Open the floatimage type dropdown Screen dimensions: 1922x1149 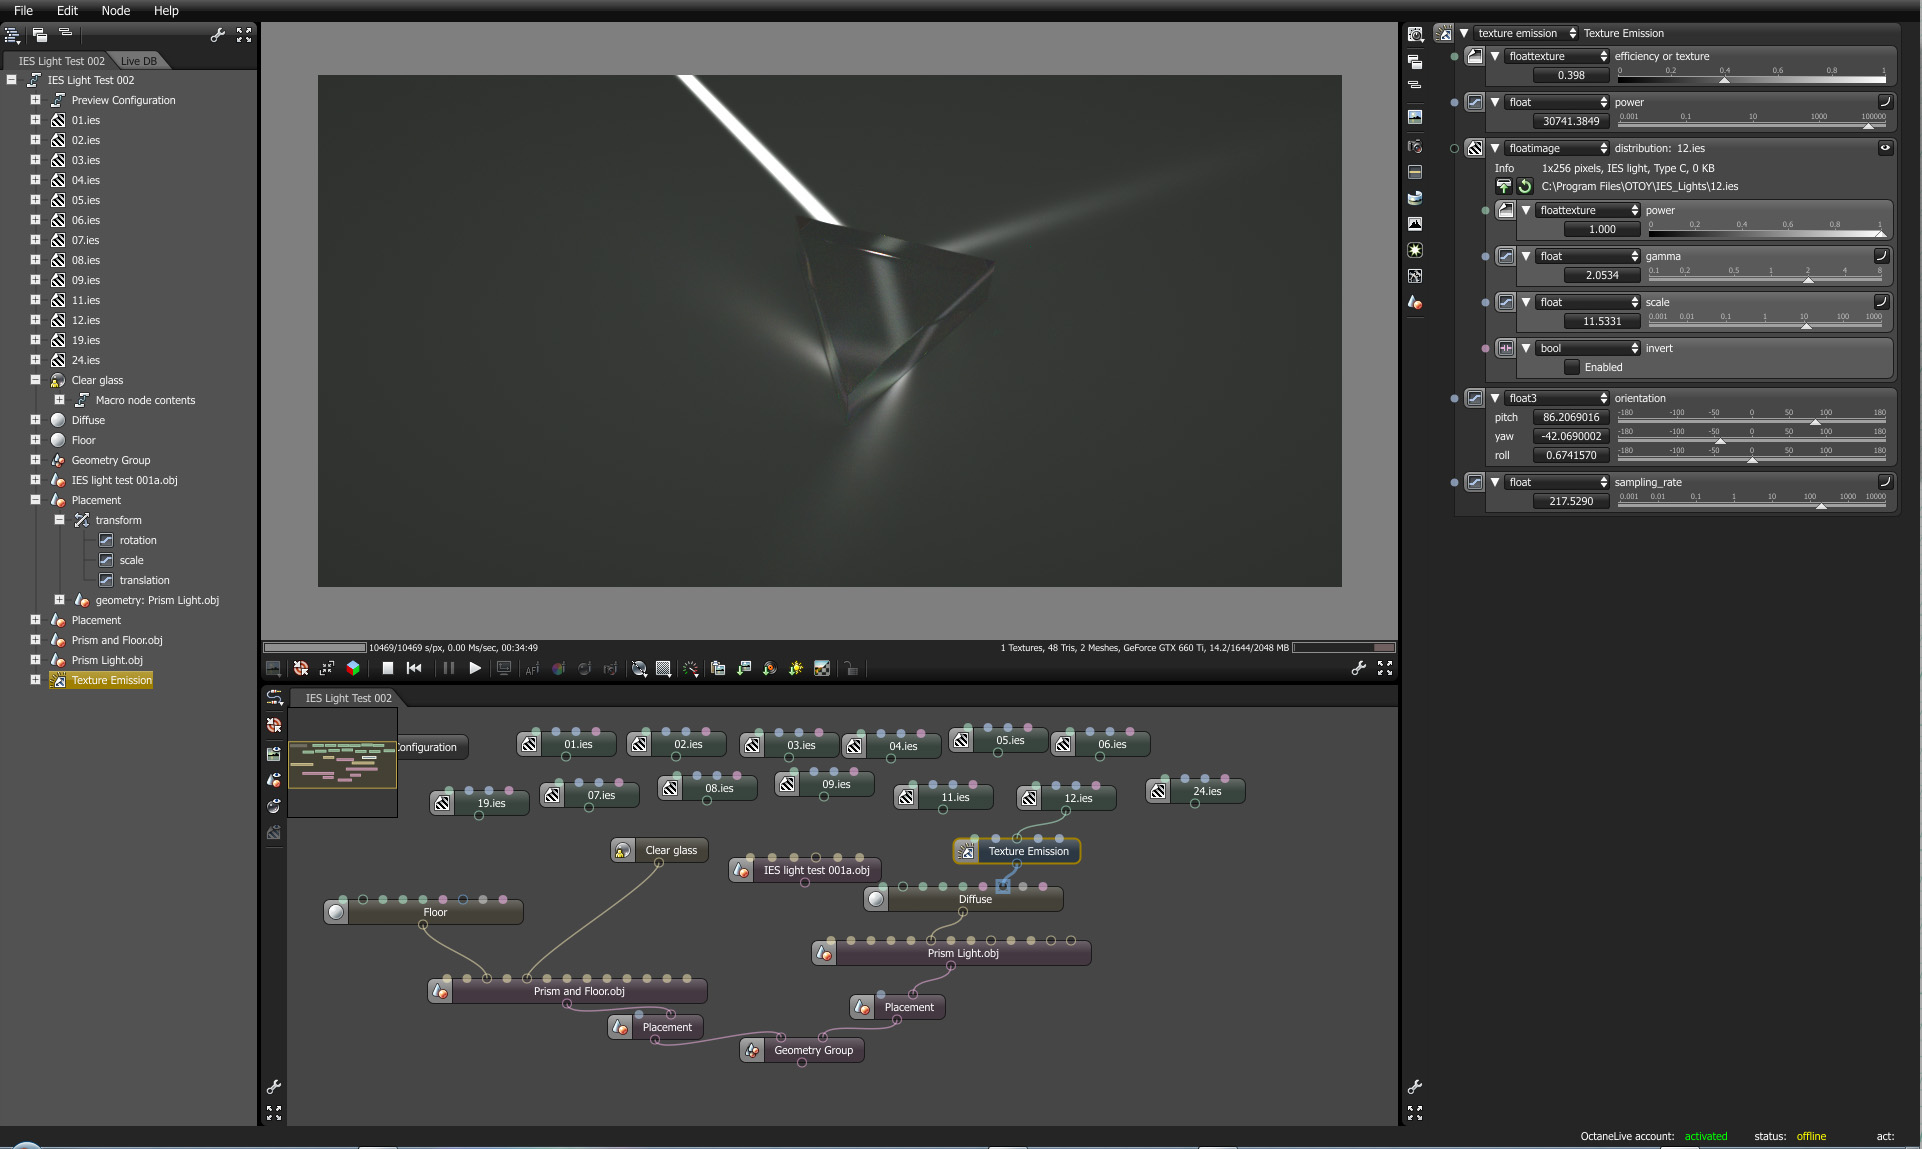(1557, 148)
